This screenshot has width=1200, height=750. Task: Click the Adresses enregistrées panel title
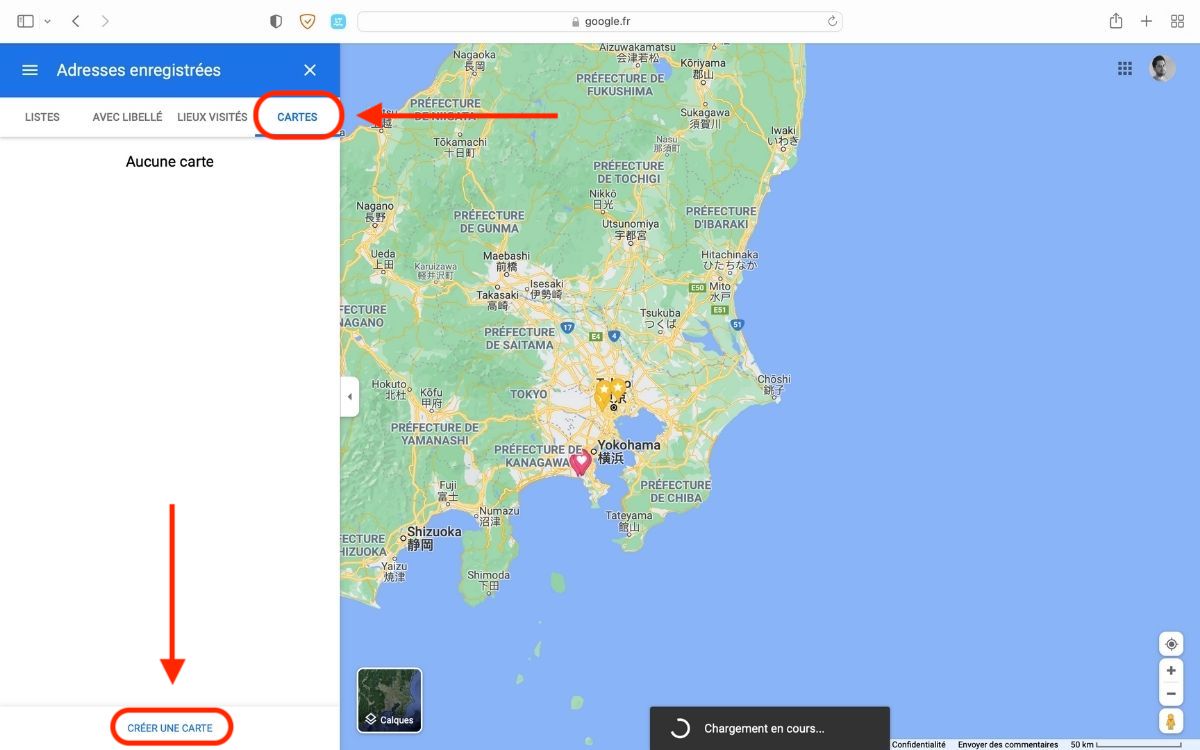[x=139, y=70]
